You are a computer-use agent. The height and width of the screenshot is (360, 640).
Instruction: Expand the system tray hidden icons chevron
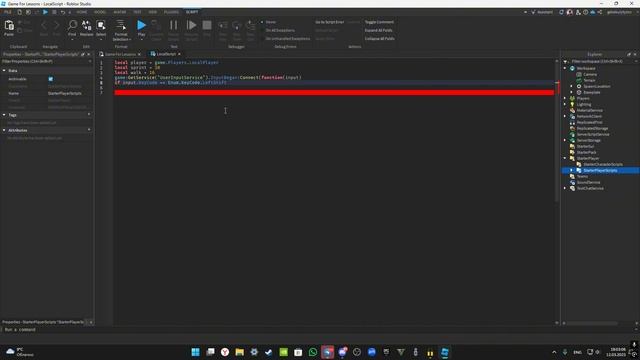click(x=554, y=352)
